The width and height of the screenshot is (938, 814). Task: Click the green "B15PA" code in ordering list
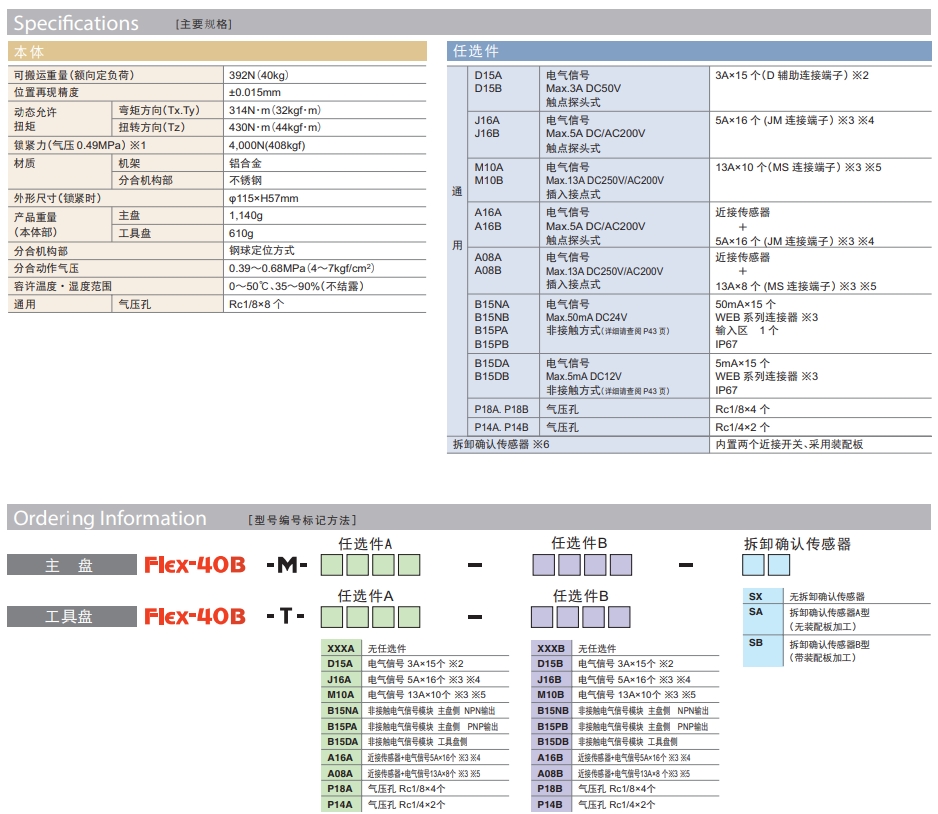click(x=342, y=727)
